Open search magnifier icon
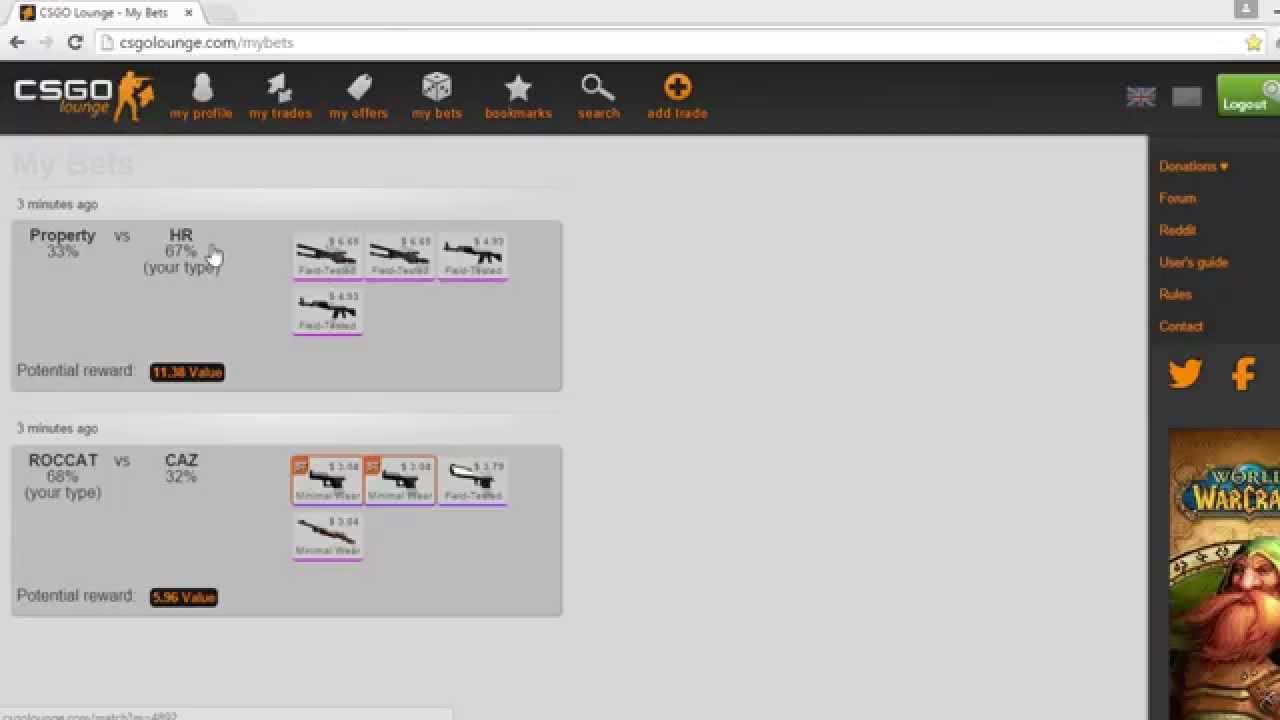Viewport: 1280px width, 720px height. click(598, 88)
